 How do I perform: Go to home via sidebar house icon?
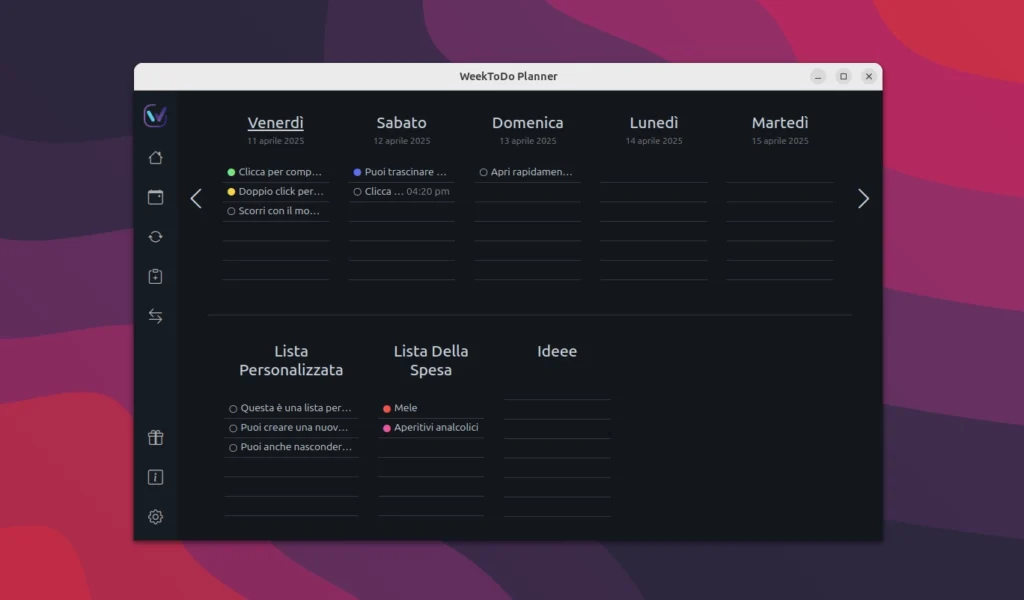click(x=155, y=158)
